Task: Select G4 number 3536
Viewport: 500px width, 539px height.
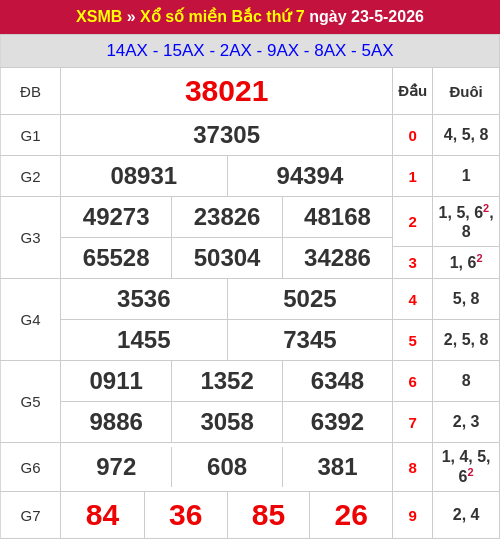Action: click(144, 299)
